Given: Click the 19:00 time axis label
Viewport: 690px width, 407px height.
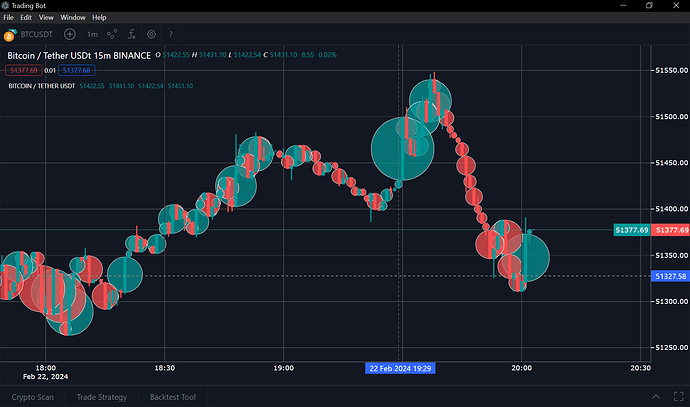Looking at the screenshot, I should (283, 368).
